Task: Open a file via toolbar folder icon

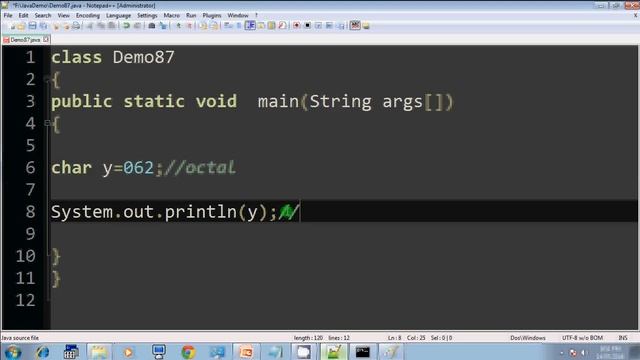Action: [21, 26]
